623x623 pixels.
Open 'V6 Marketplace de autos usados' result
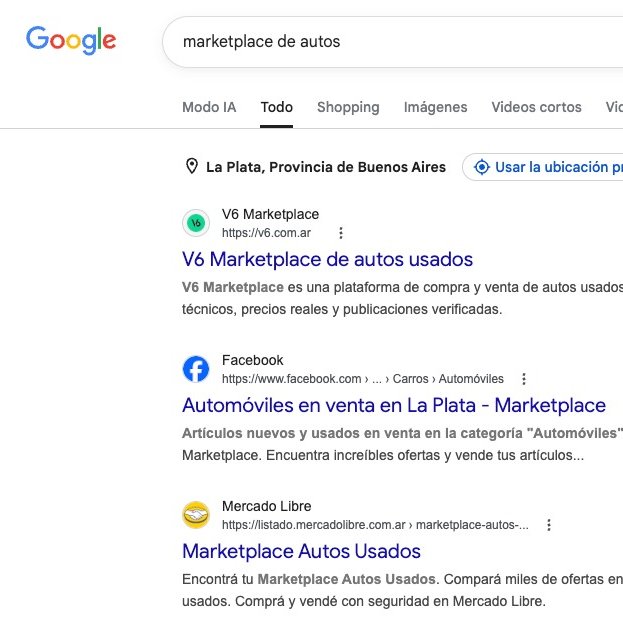pos(327,259)
